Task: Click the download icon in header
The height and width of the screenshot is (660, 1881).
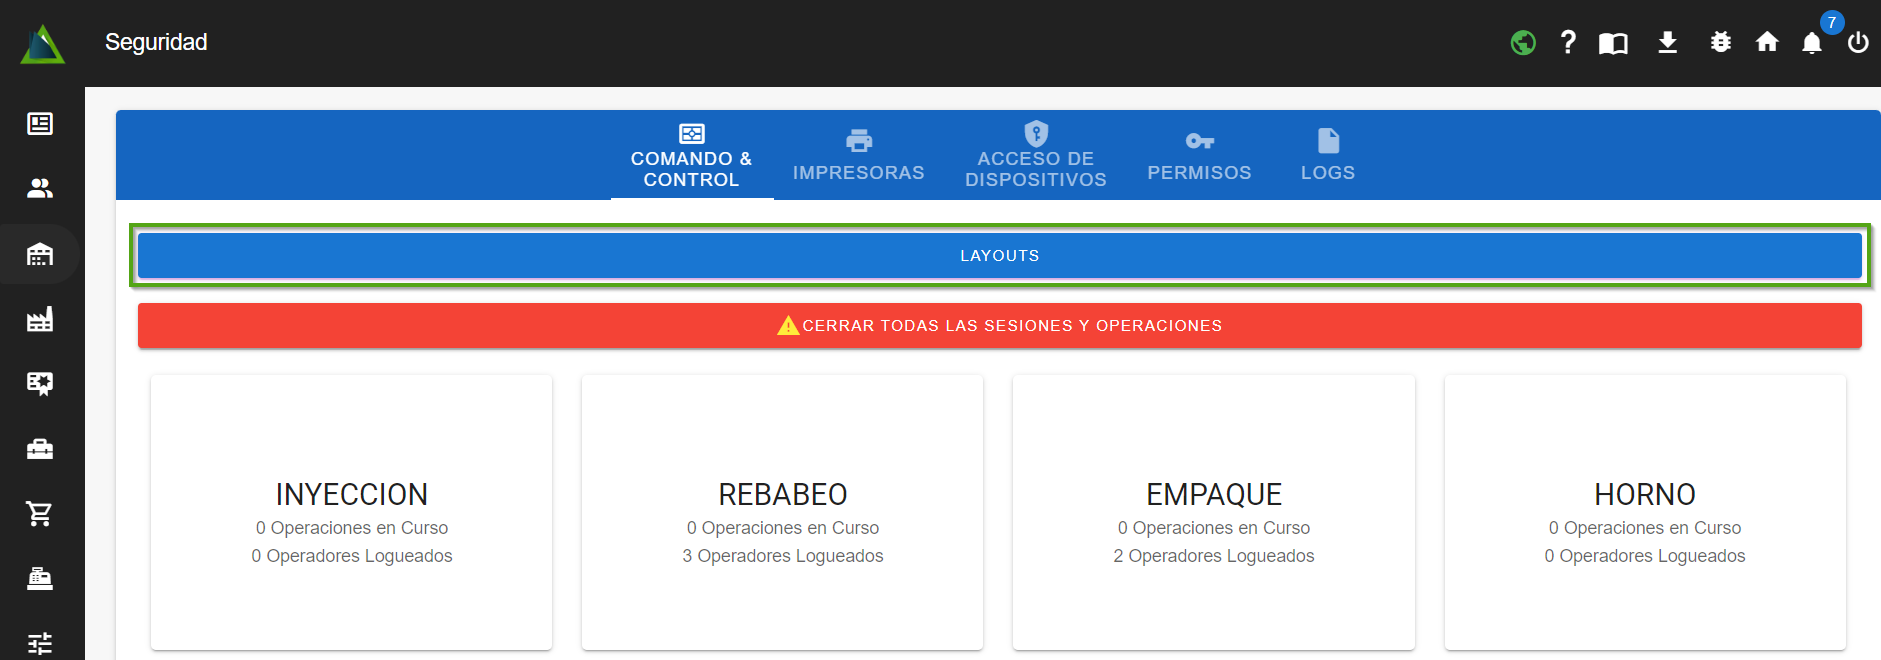Action: [x=1667, y=42]
